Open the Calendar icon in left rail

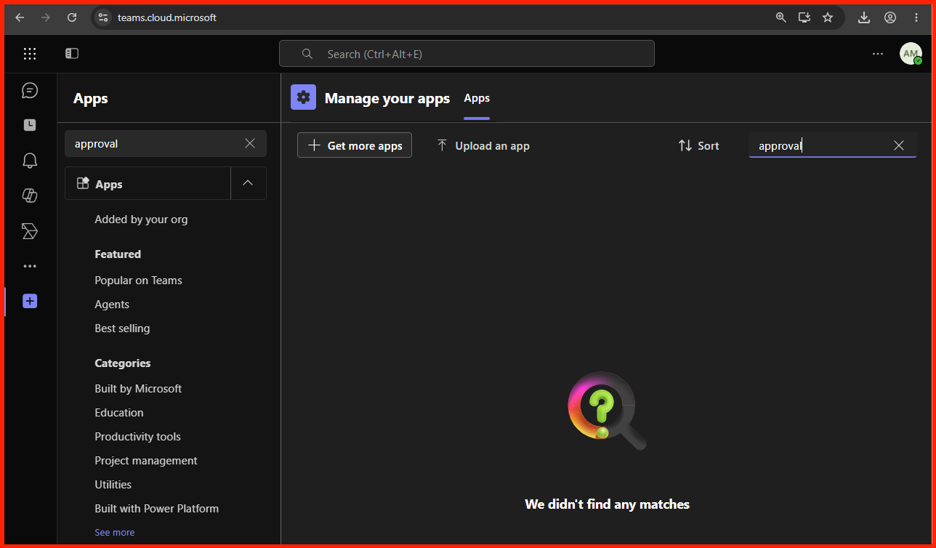pos(29,125)
